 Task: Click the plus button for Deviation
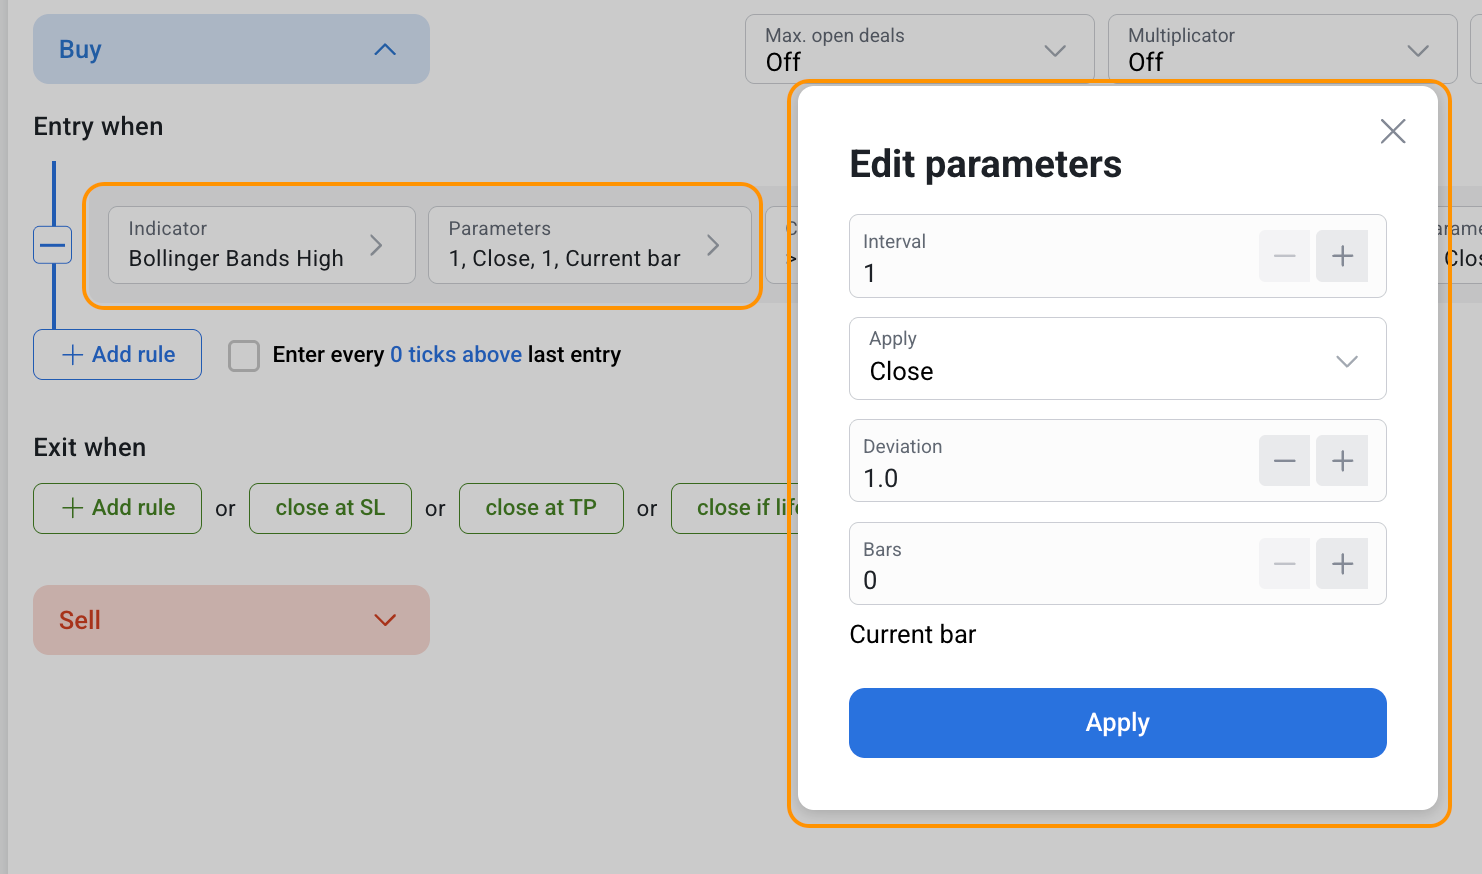click(1342, 461)
